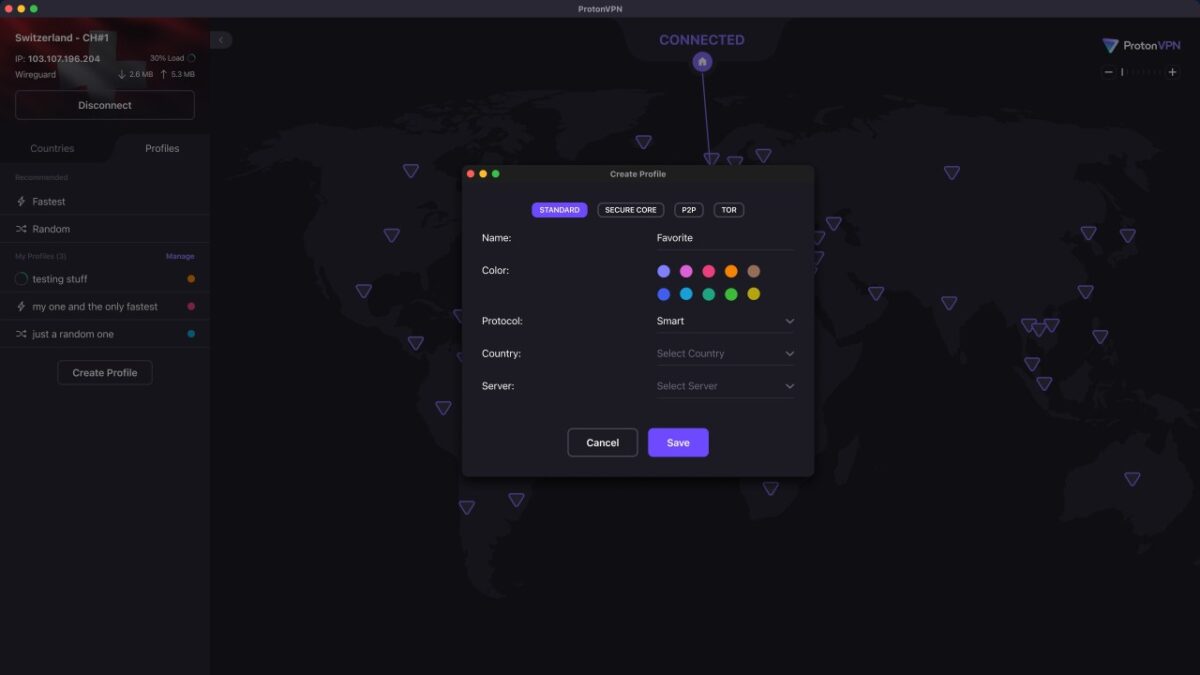Click the ProtonVPN logo icon
Viewport: 1200px width, 675px height.
pyautogui.click(x=1110, y=46)
